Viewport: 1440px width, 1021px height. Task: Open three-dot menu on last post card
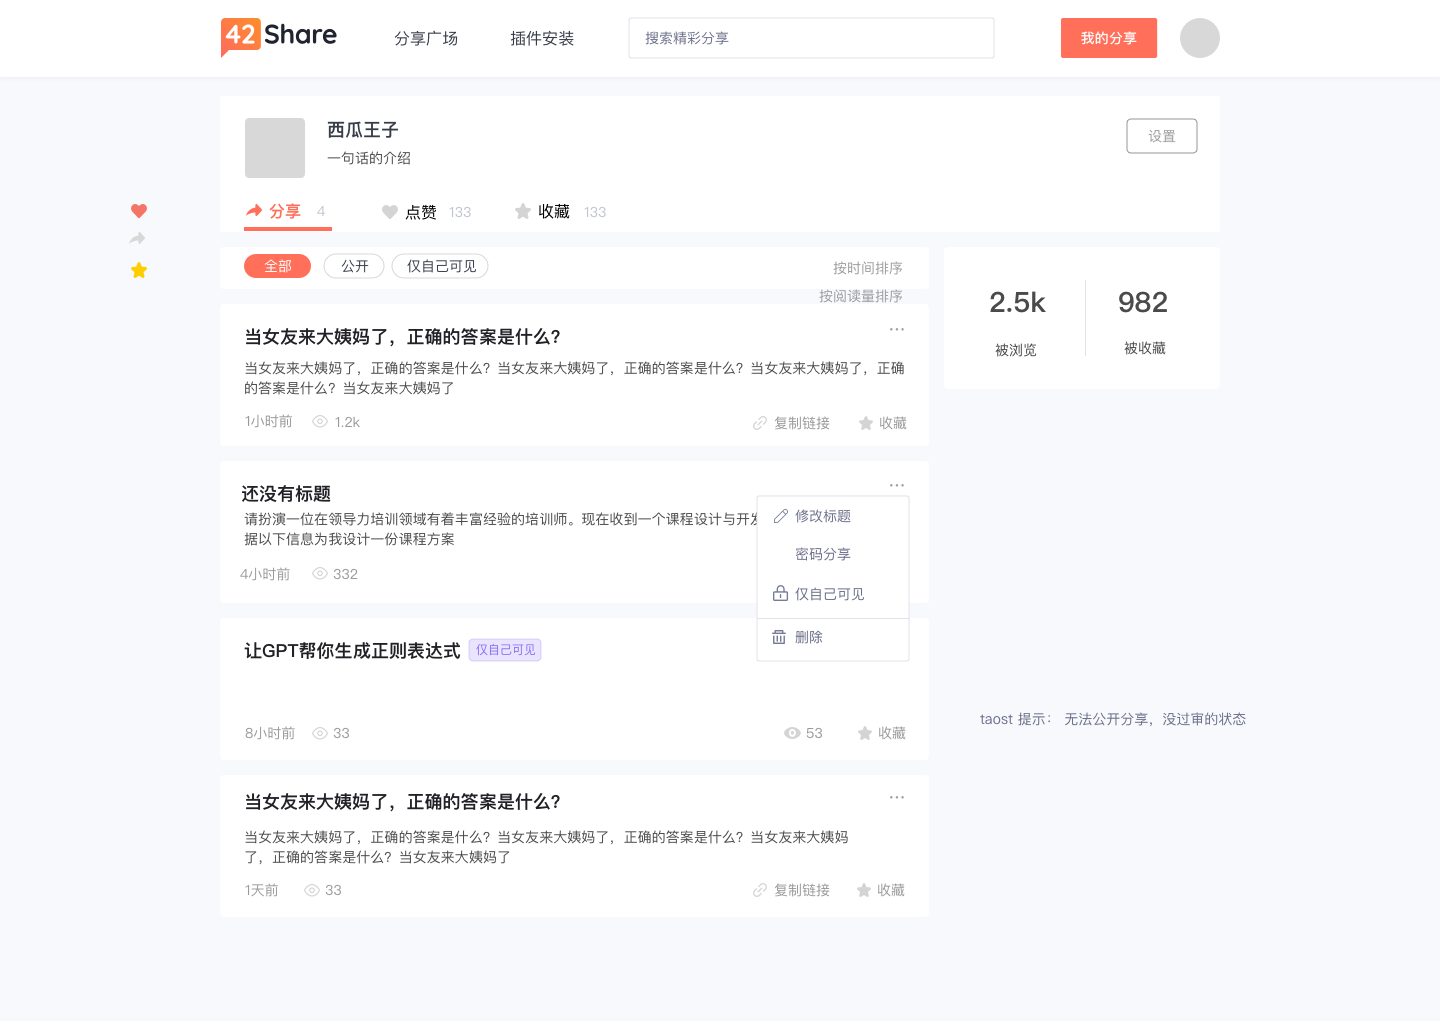click(x=897, y=797)
